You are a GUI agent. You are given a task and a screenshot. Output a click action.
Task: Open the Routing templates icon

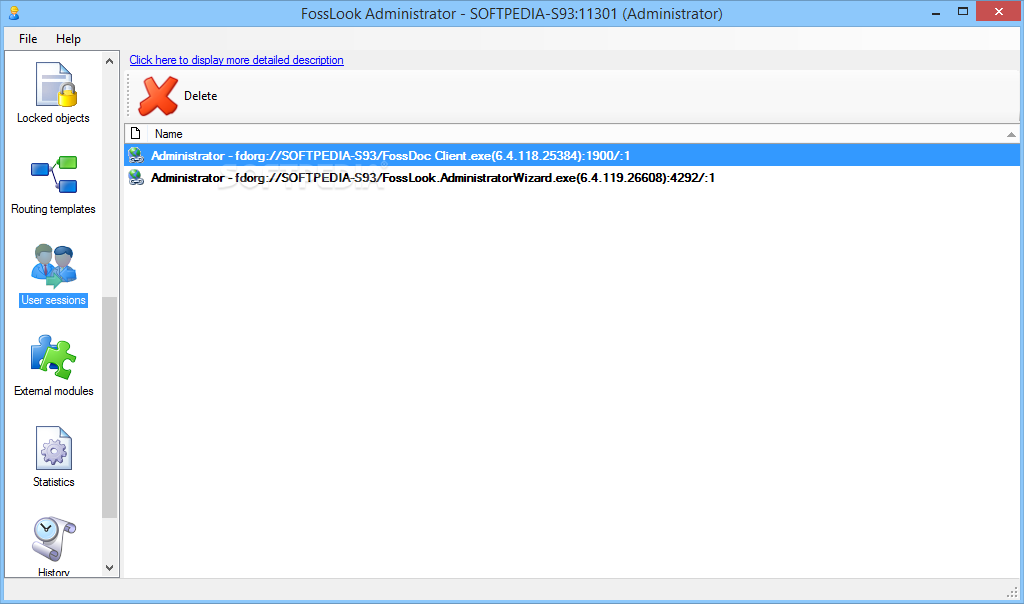54,174
